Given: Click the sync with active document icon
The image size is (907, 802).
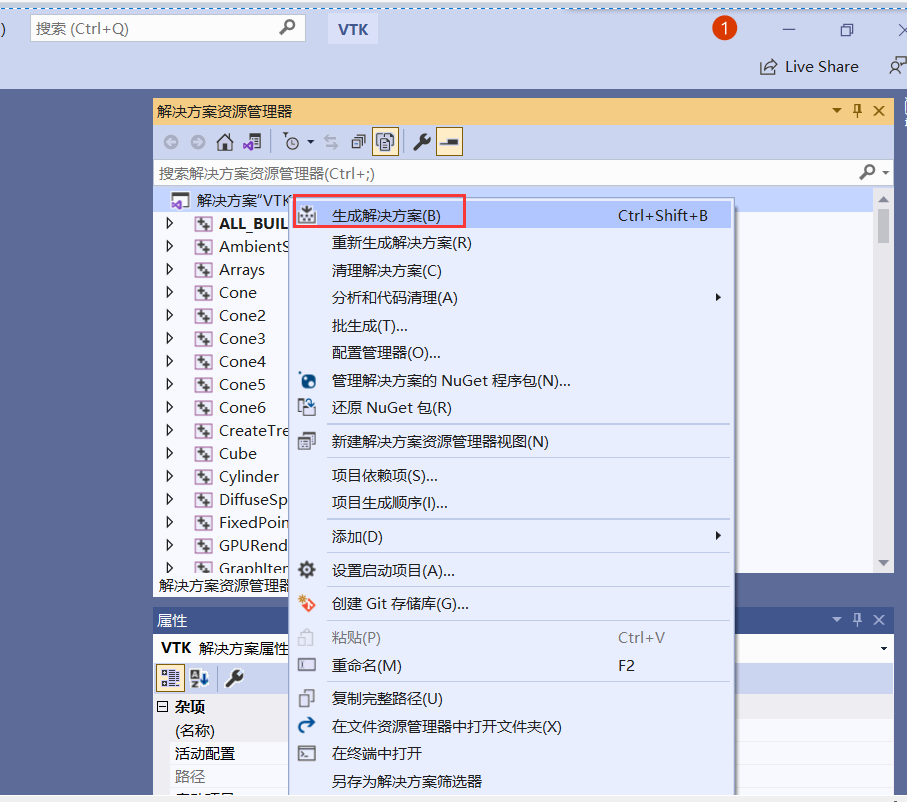Looking at the screenshot, I should 331,142.
